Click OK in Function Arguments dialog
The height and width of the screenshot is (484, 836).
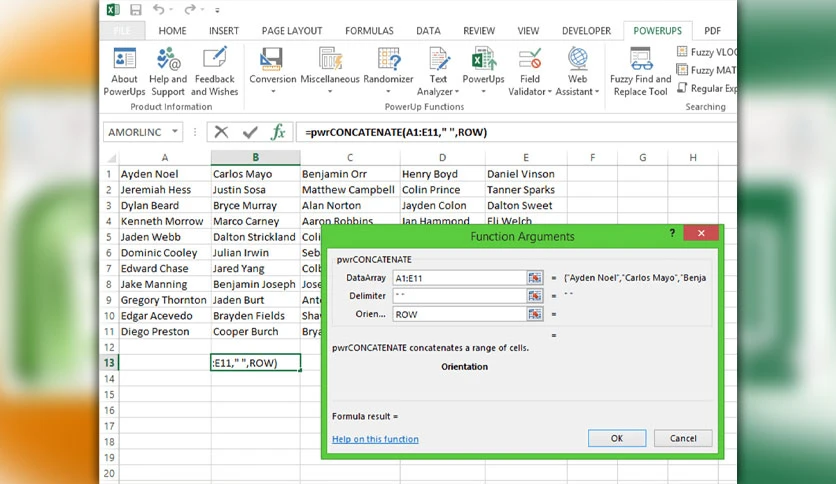(x=617, y=438)
